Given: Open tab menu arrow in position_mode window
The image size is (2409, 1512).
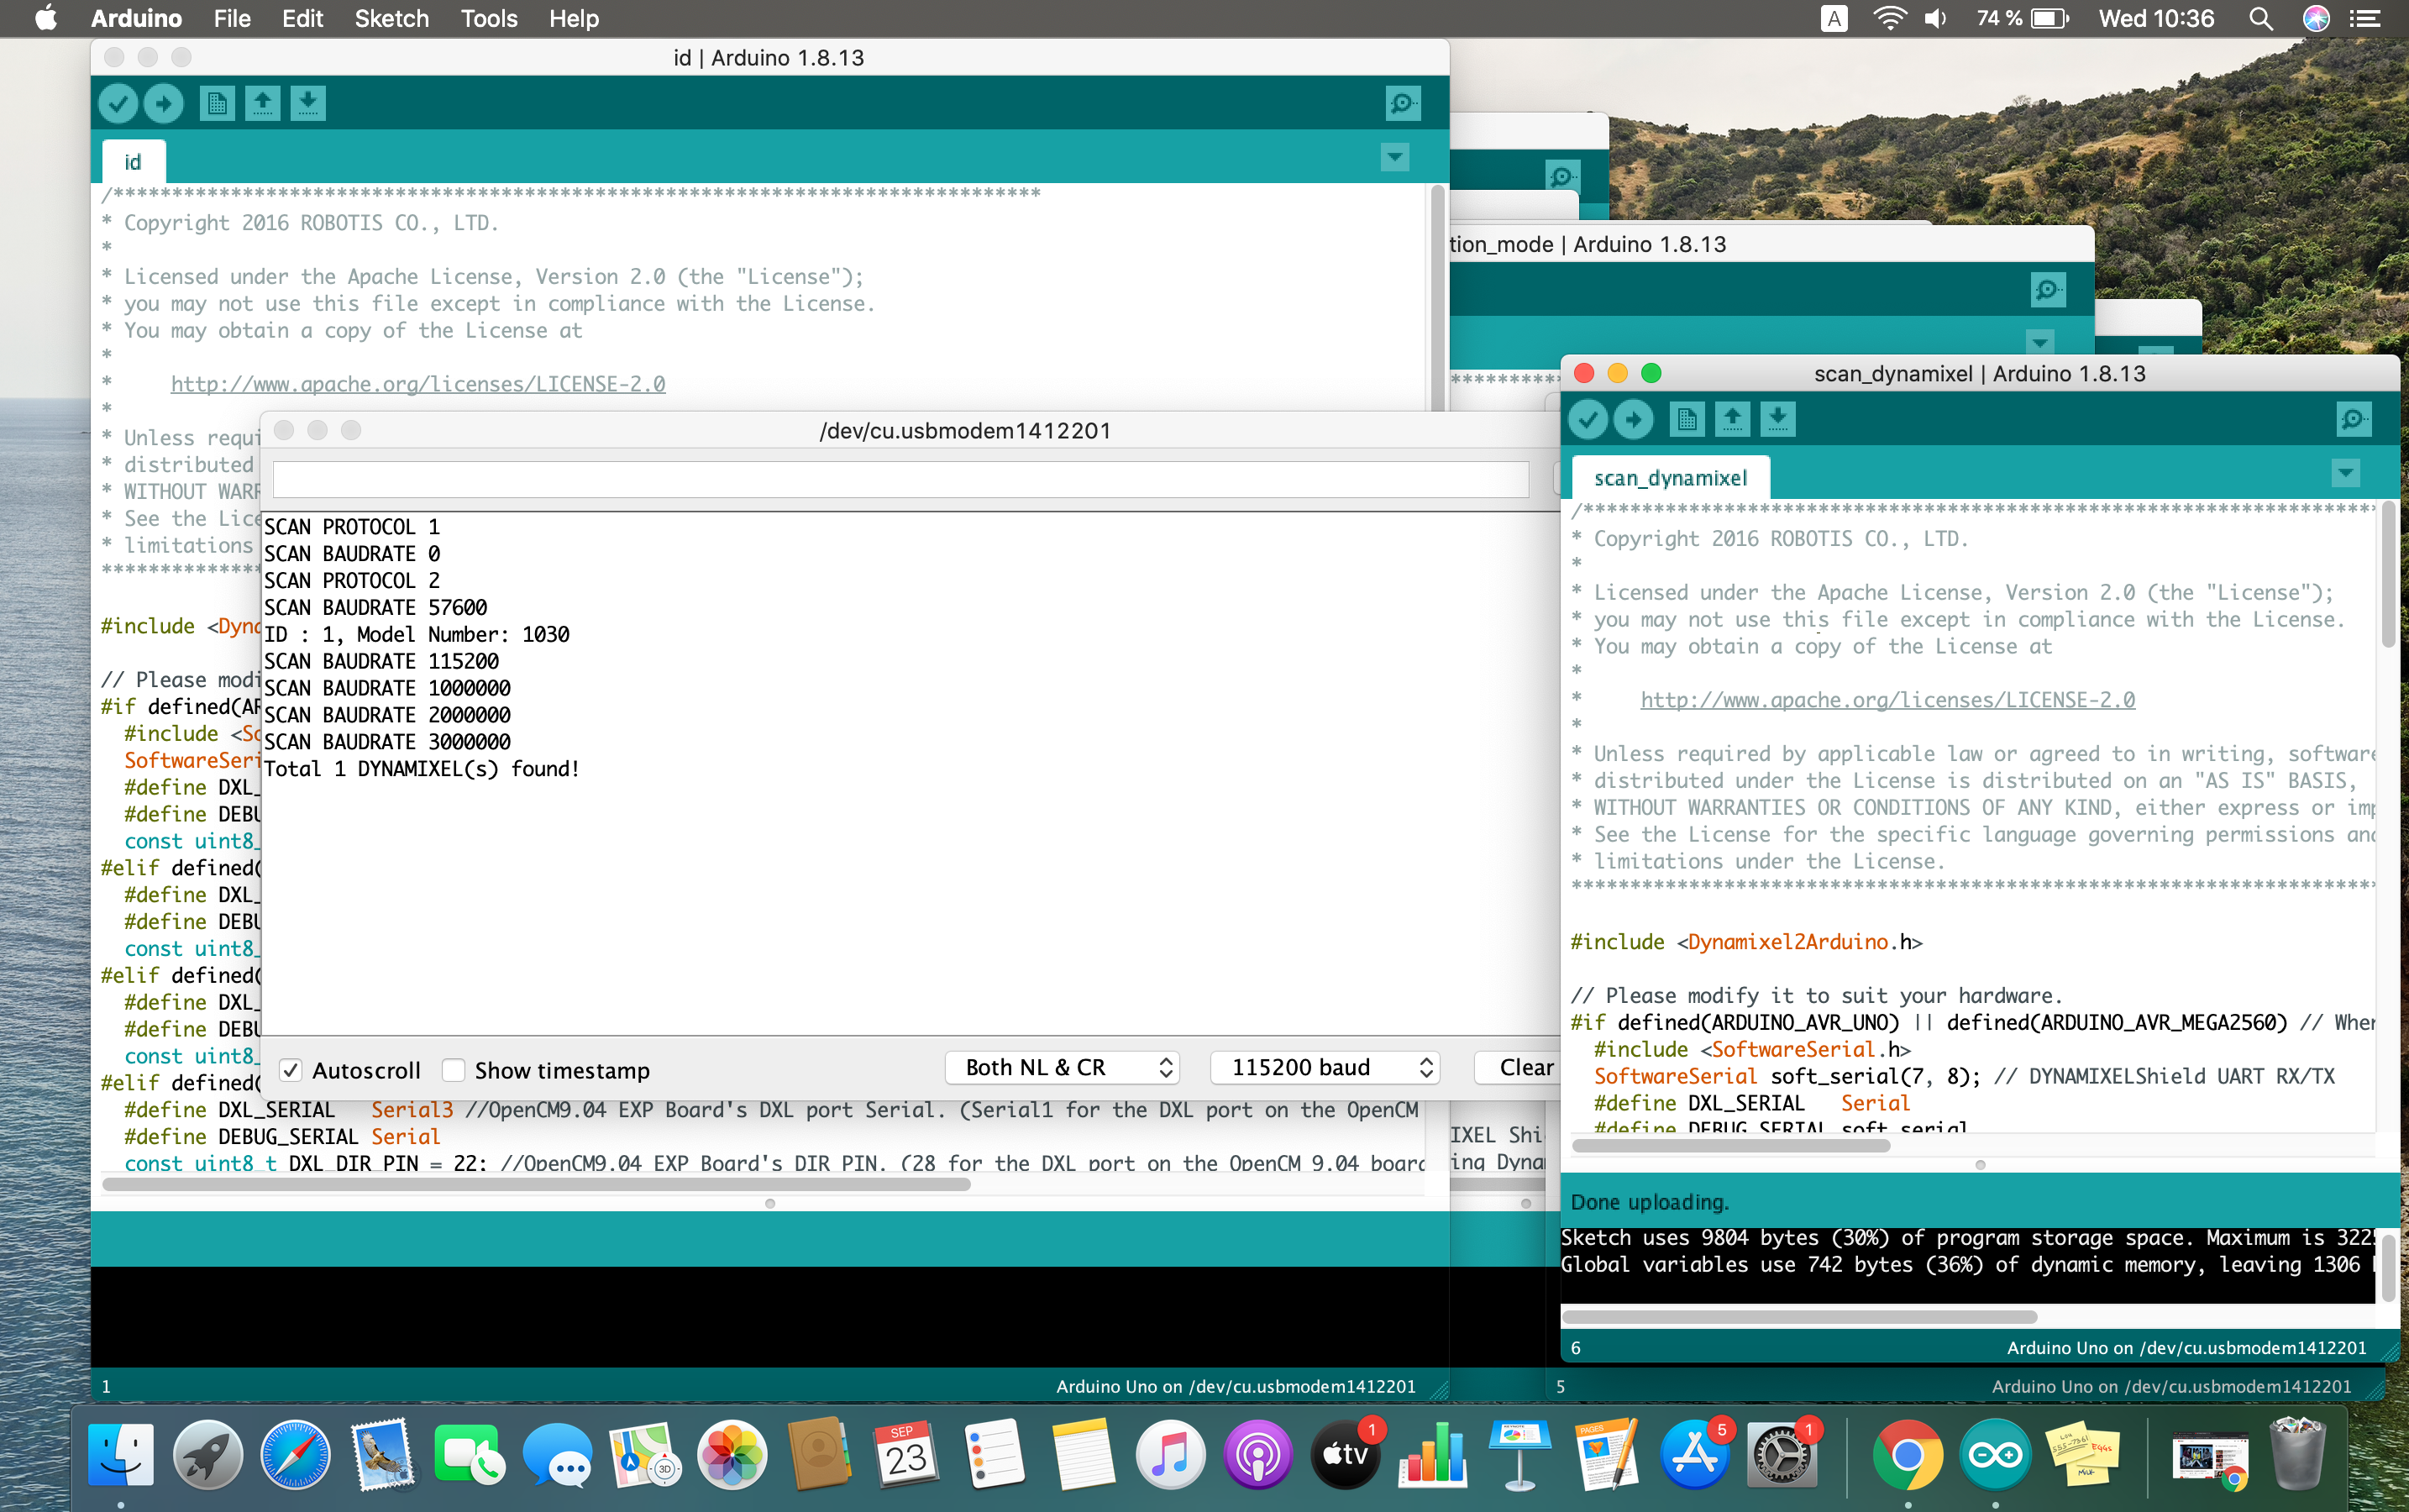Looking at the screenshot, I should (x=2040, y=341).
